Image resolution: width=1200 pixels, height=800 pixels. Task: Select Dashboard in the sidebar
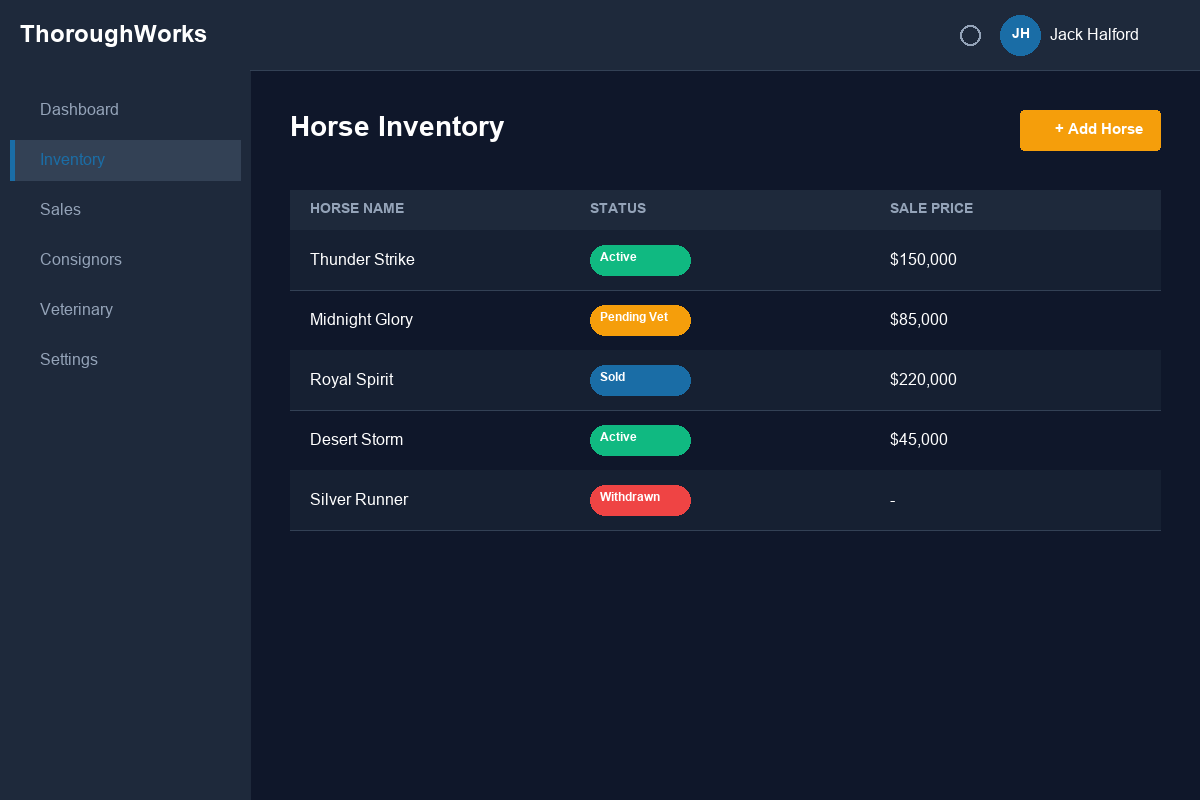coord(79,110)
